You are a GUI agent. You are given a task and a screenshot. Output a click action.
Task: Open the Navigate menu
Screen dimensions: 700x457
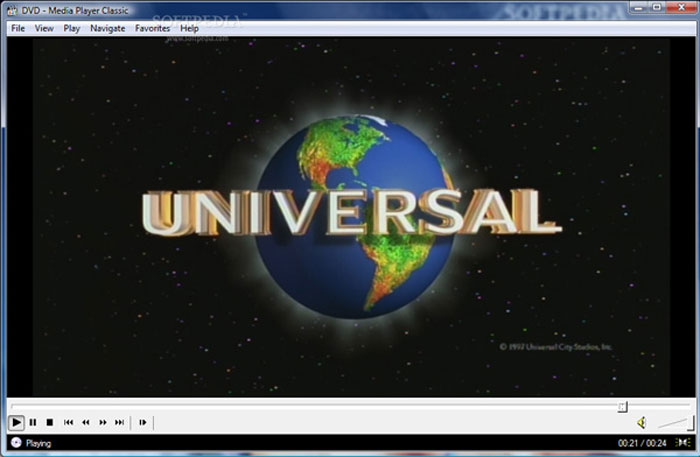click(x=108, y=28)
